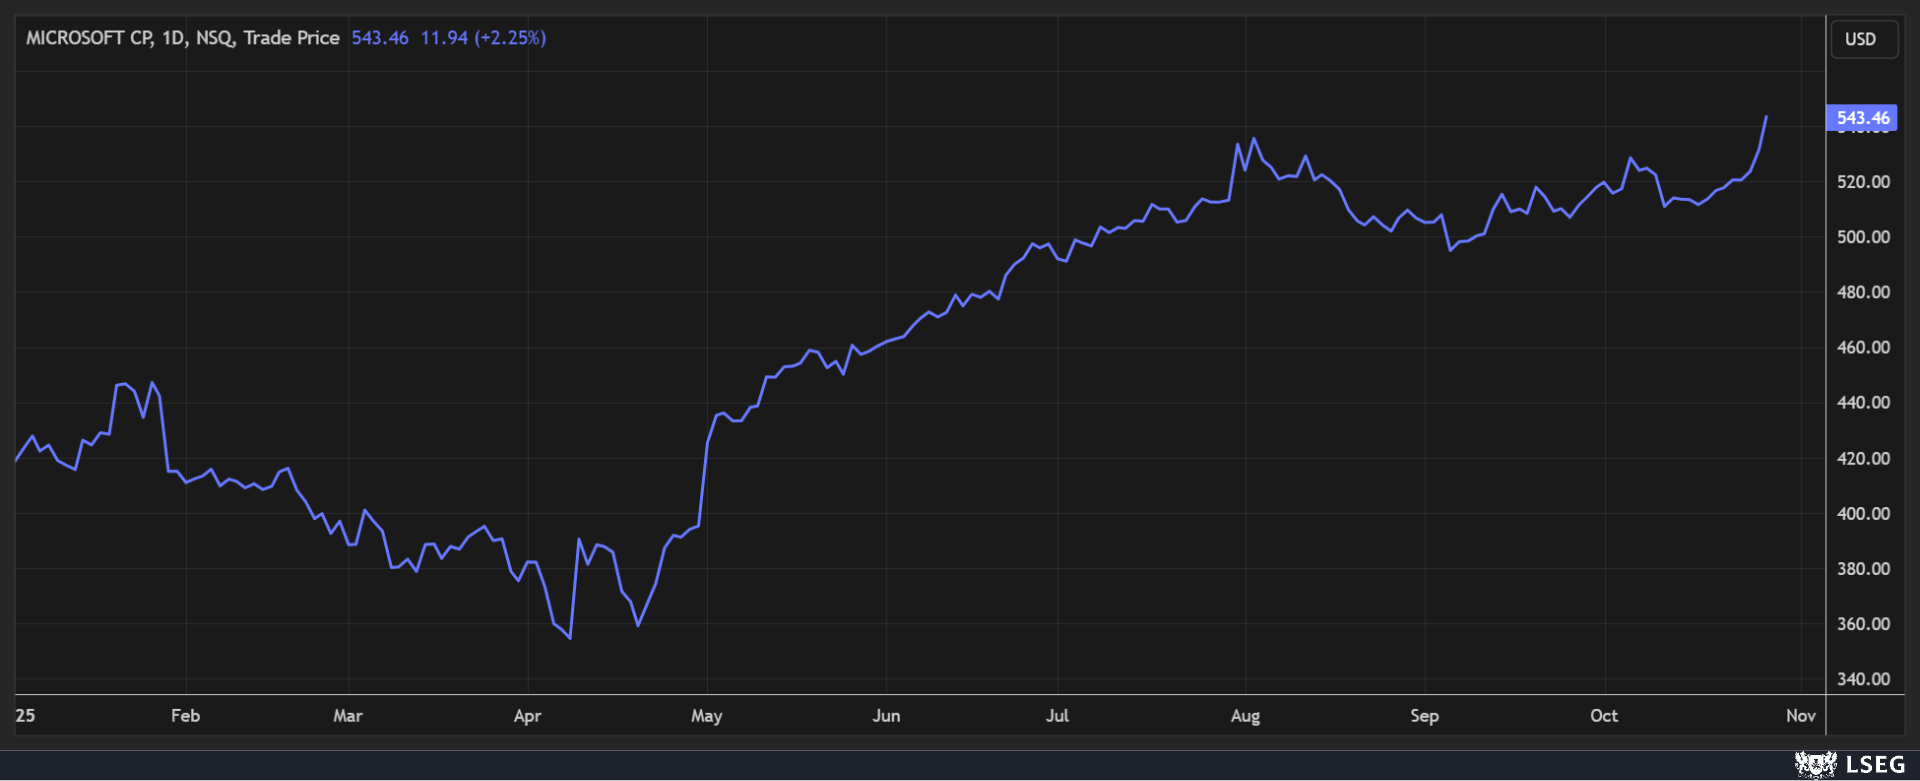Click the LSEG logo icon
The width and height of the screenshot is (1920, 781).
click(1815, 765)
